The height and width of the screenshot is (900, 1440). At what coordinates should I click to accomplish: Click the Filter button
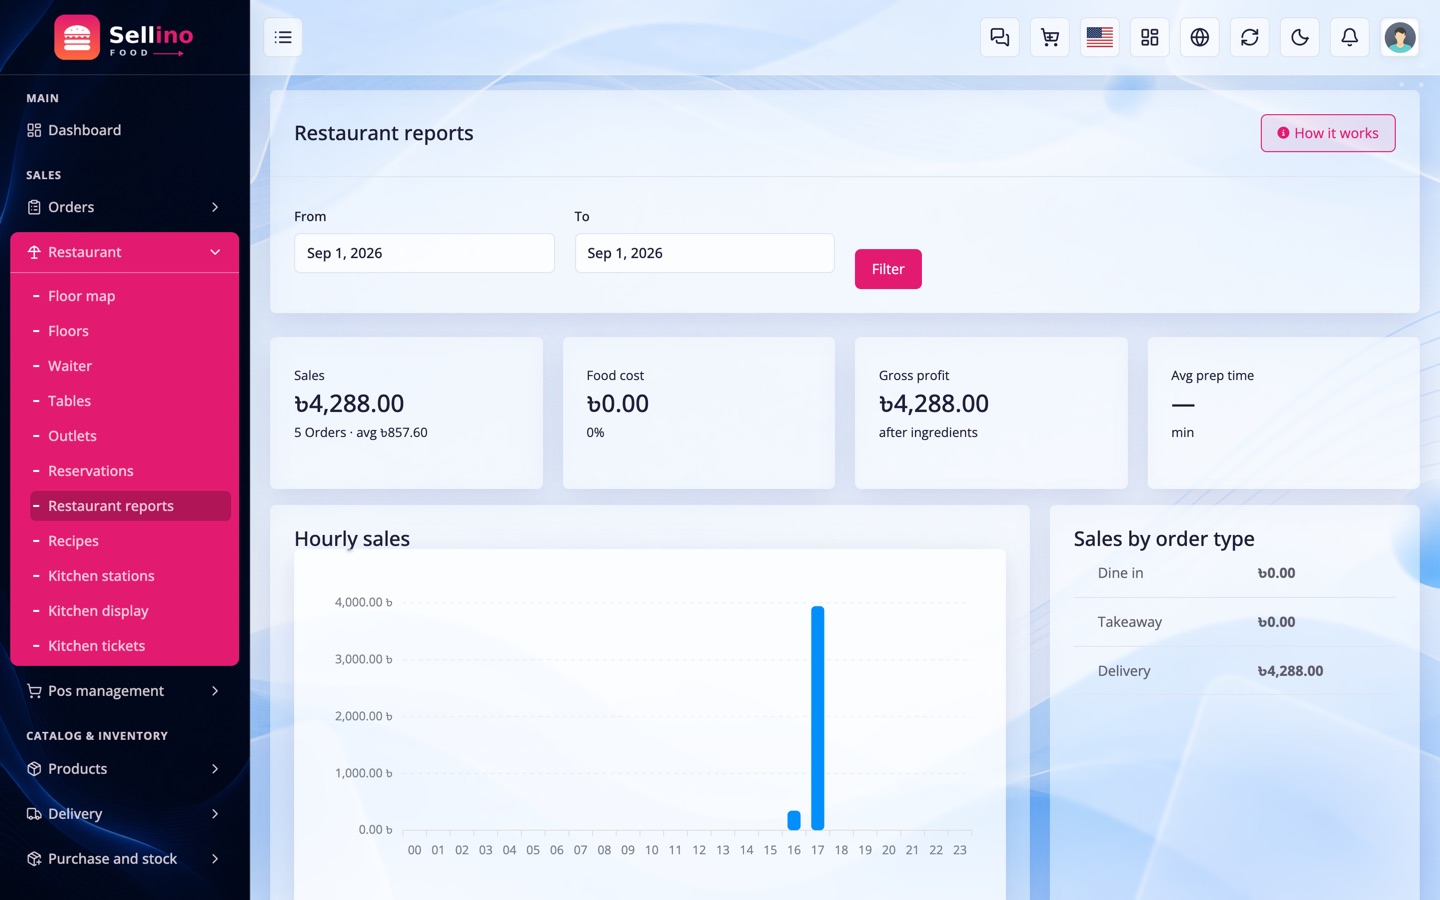tap(888, 269)
